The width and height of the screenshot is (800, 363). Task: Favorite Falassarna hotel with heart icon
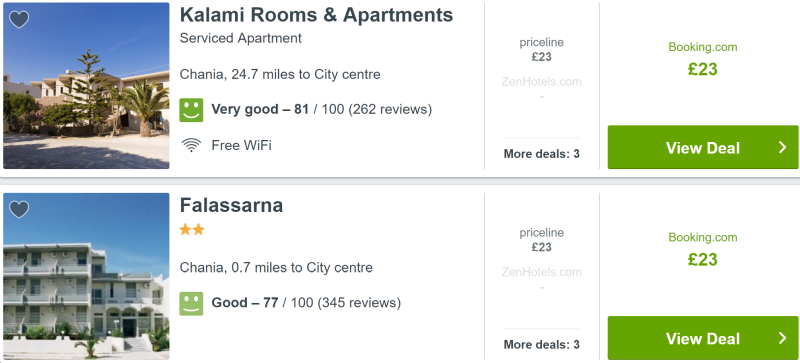19,209
